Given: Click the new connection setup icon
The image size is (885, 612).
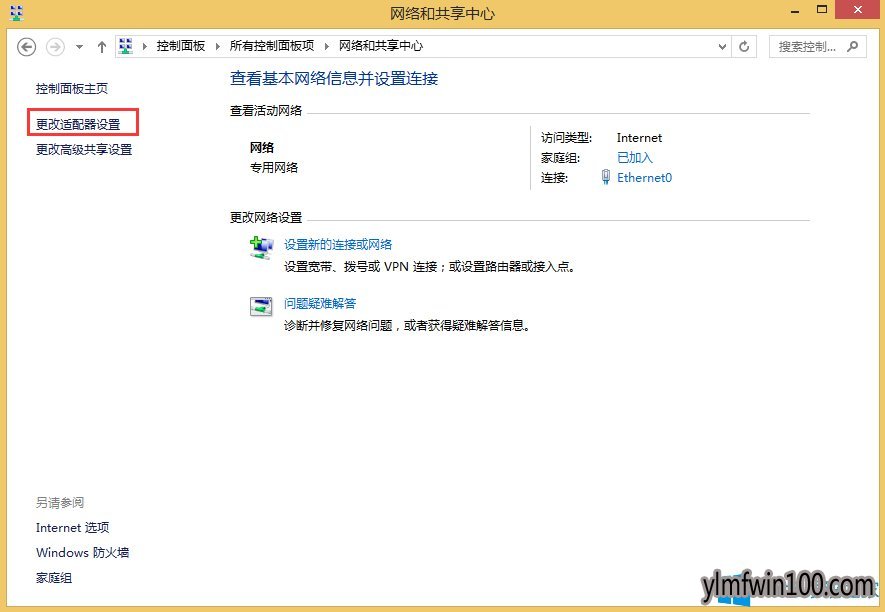Looking at the screenshot, I should click(261, 248).
